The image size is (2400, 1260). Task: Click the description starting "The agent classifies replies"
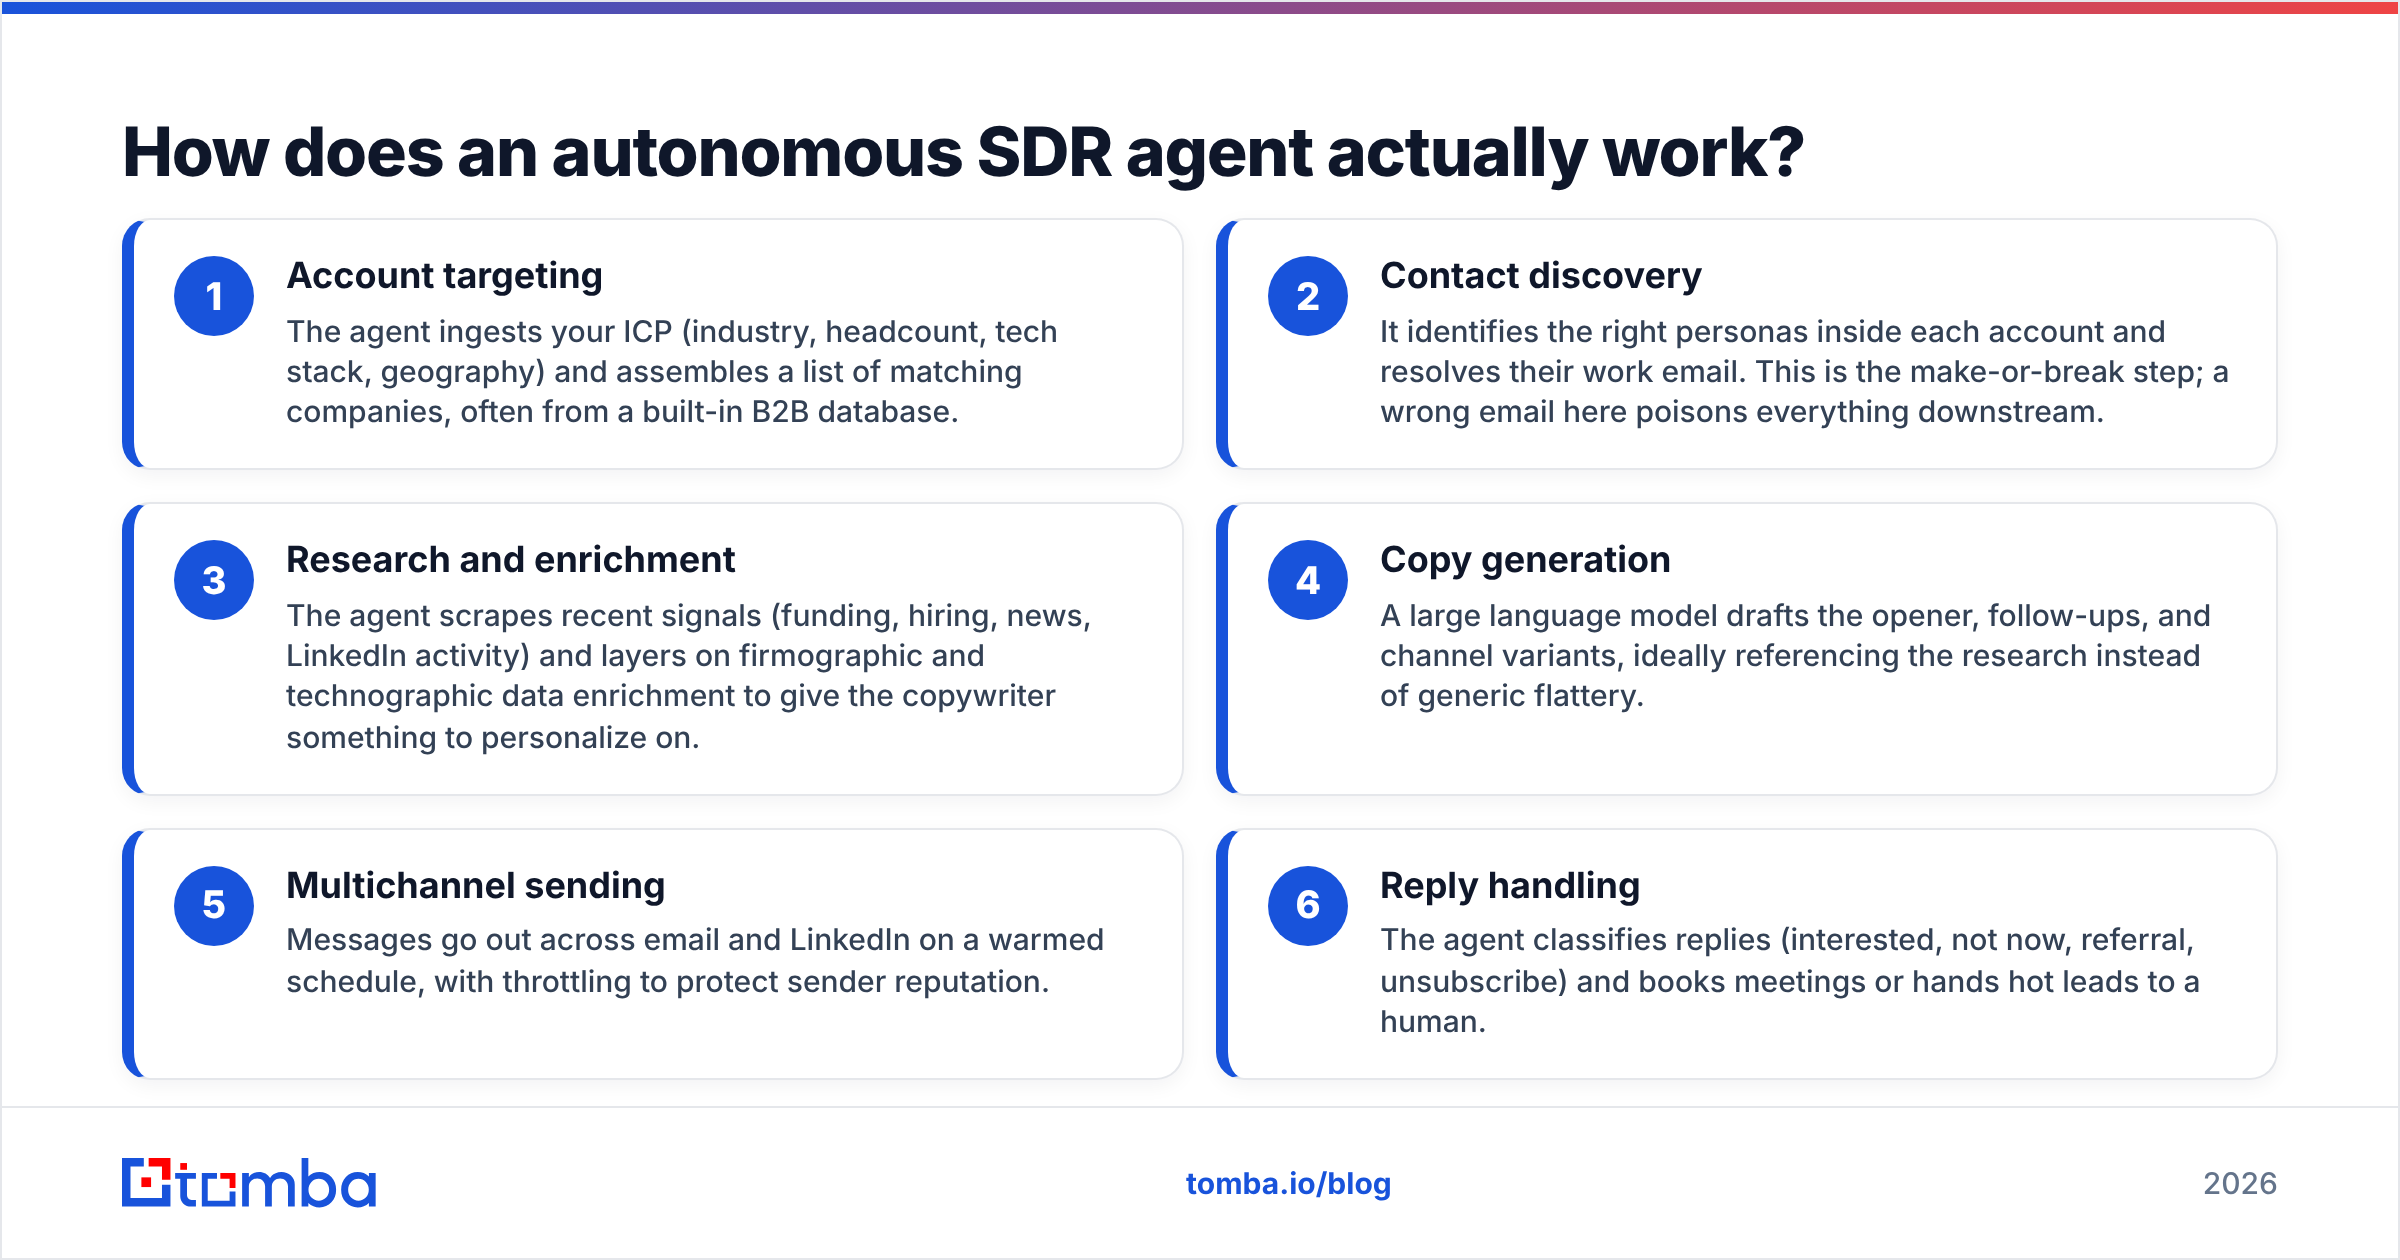tap(1790, 981)
